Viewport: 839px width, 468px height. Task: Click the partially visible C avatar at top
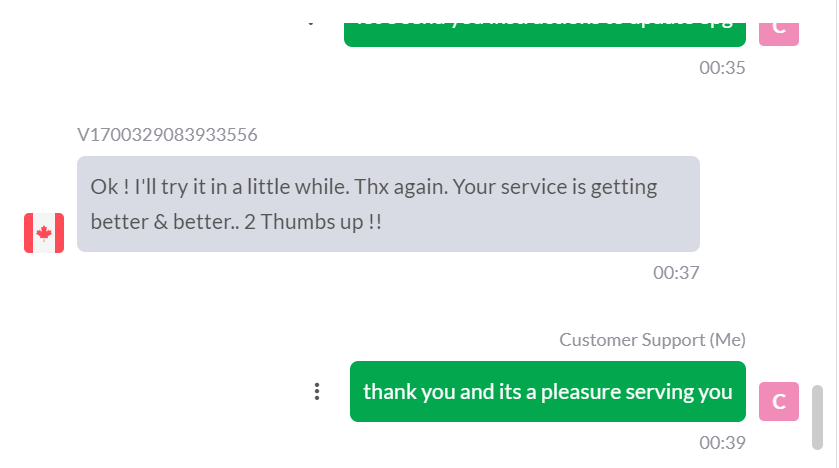pyautogui.click(x=779, y=29)
